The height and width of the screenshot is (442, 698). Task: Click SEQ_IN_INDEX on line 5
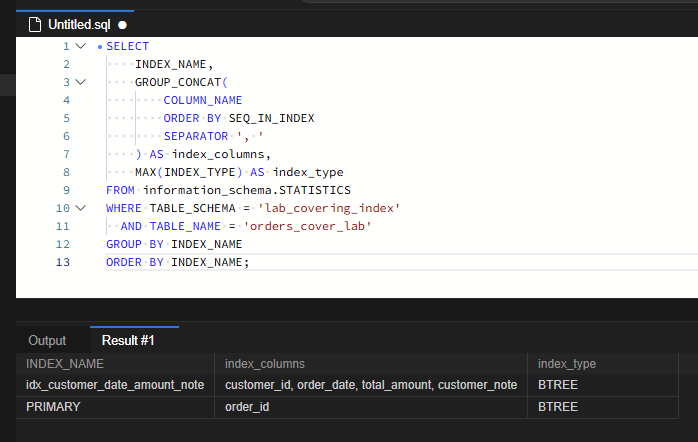click(x=271, y=118)
